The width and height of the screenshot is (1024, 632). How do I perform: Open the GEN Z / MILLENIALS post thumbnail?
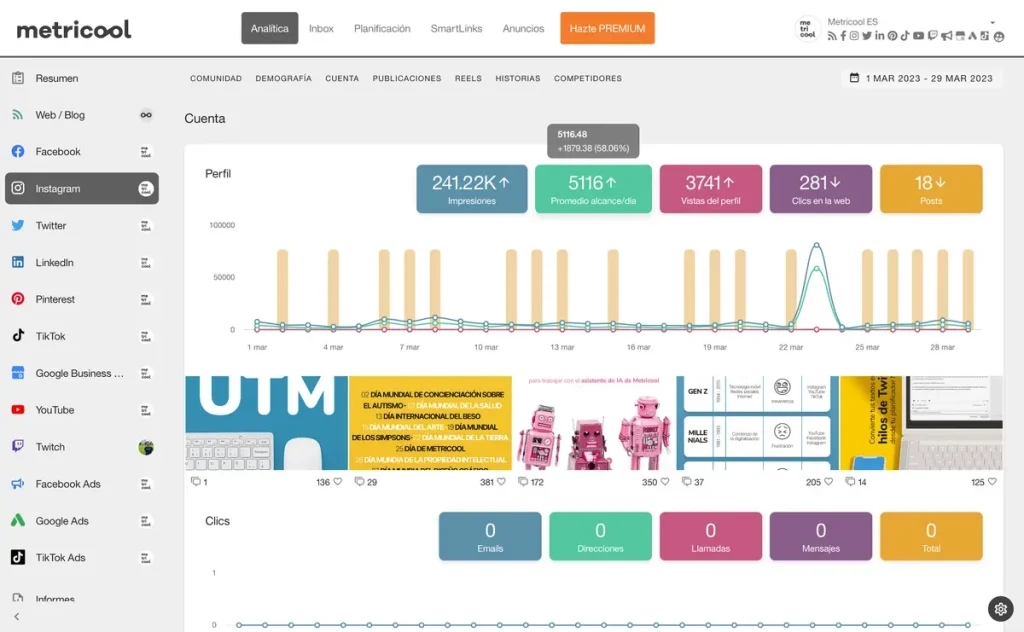758,423
